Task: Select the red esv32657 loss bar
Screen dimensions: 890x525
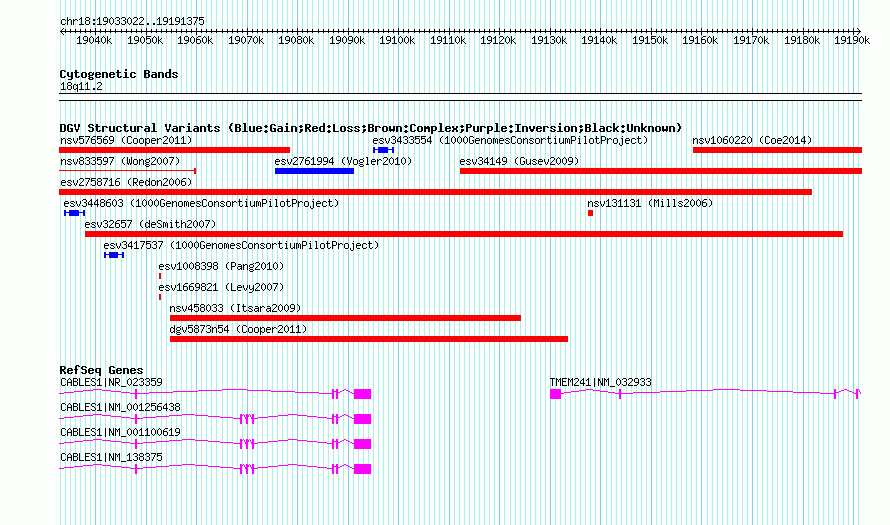Action: pyautogui.click(x=464, y=234)
